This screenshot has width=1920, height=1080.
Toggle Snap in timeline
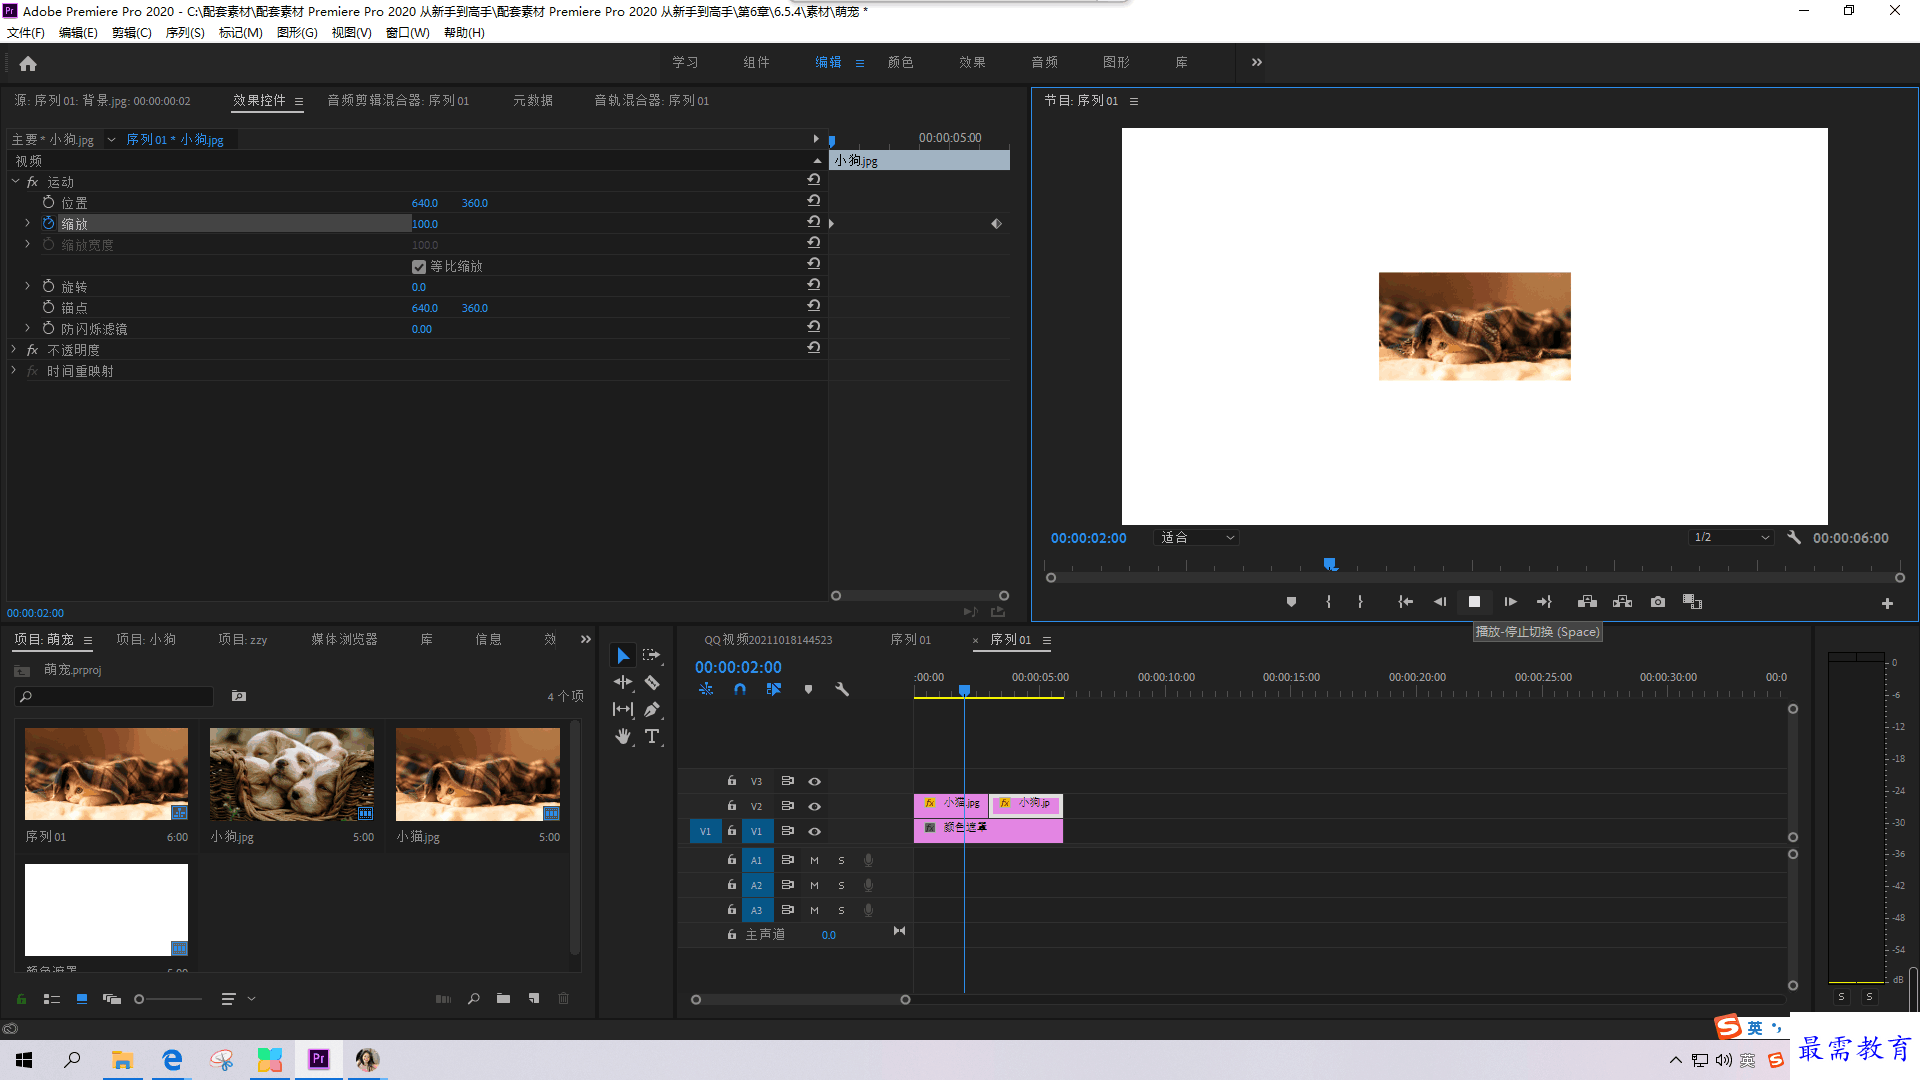click(x=740, y=689)
